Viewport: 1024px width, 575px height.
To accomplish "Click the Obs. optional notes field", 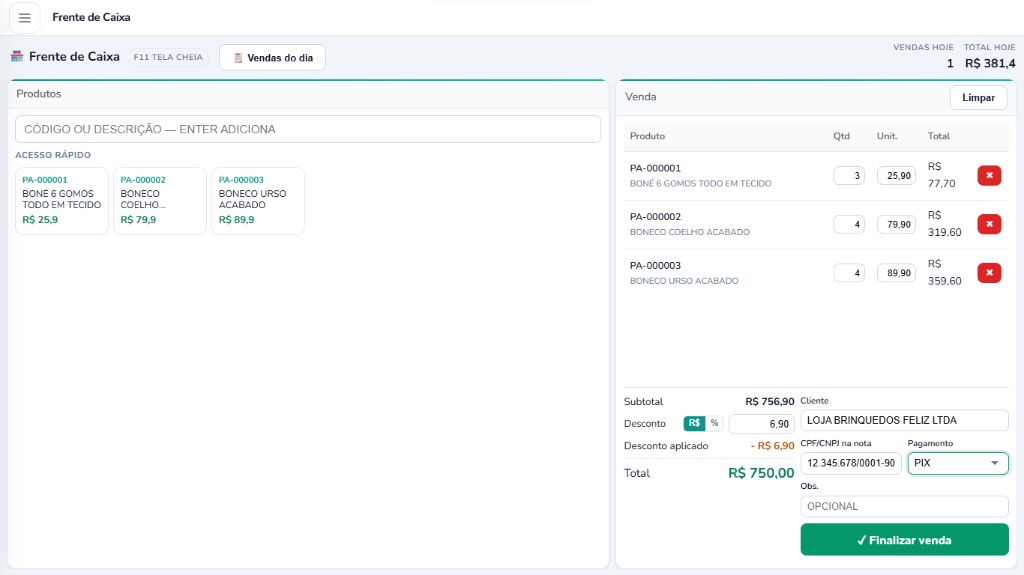I will point(904,506).
